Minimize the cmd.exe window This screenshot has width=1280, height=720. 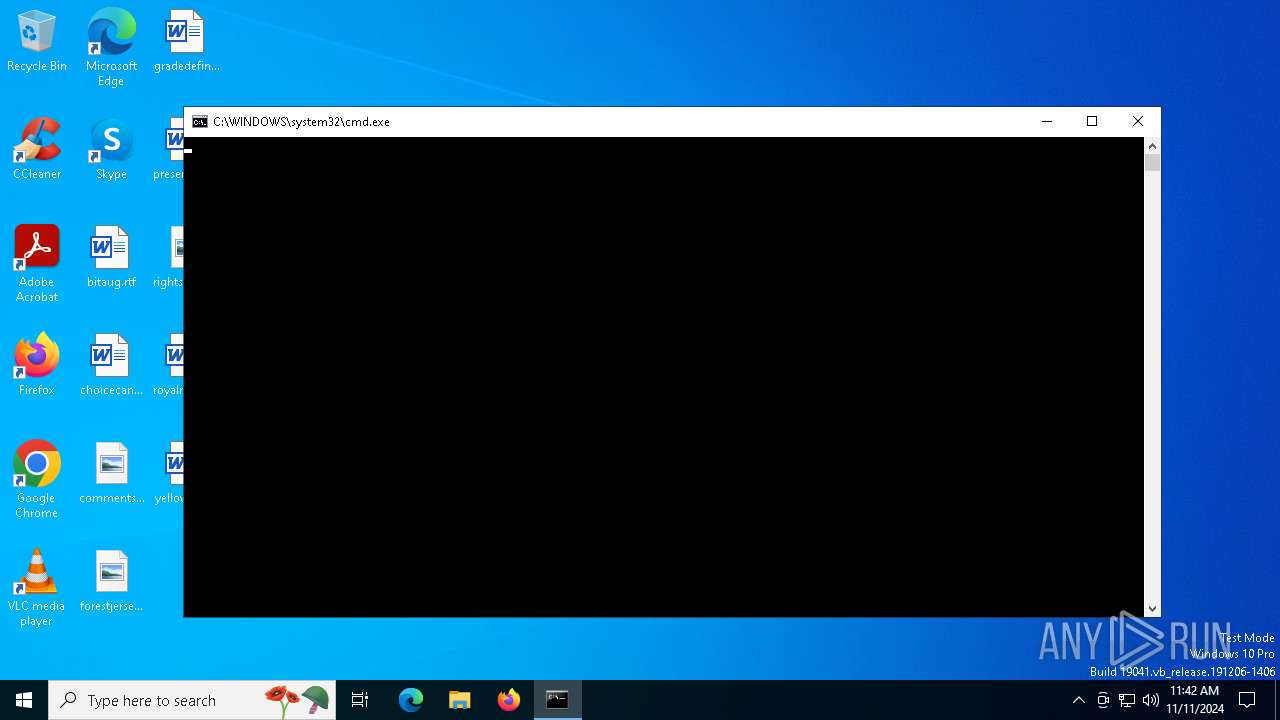(1047, 122)
